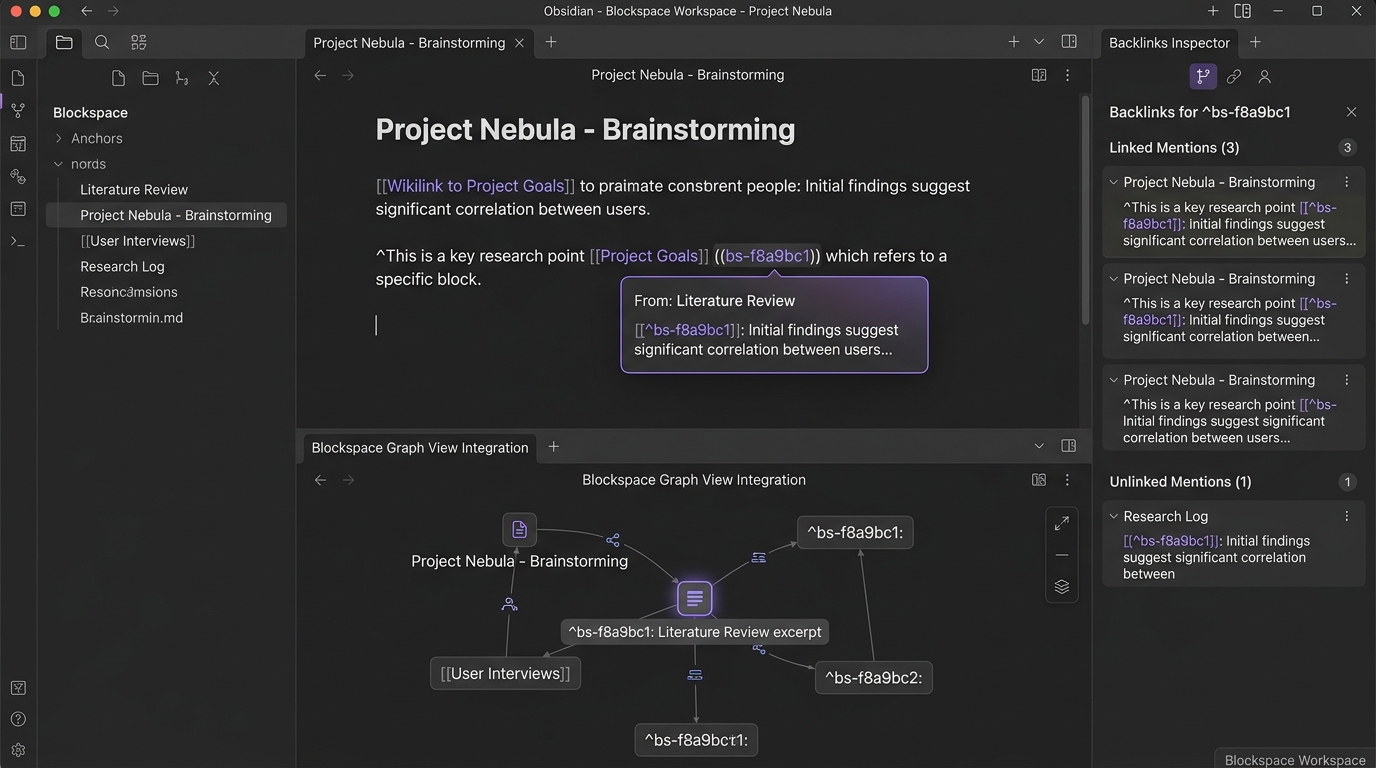This screenshot has width=1376, height=768.
Task: Select the highlighted Literature Review excerpt node
Action: 695,598
